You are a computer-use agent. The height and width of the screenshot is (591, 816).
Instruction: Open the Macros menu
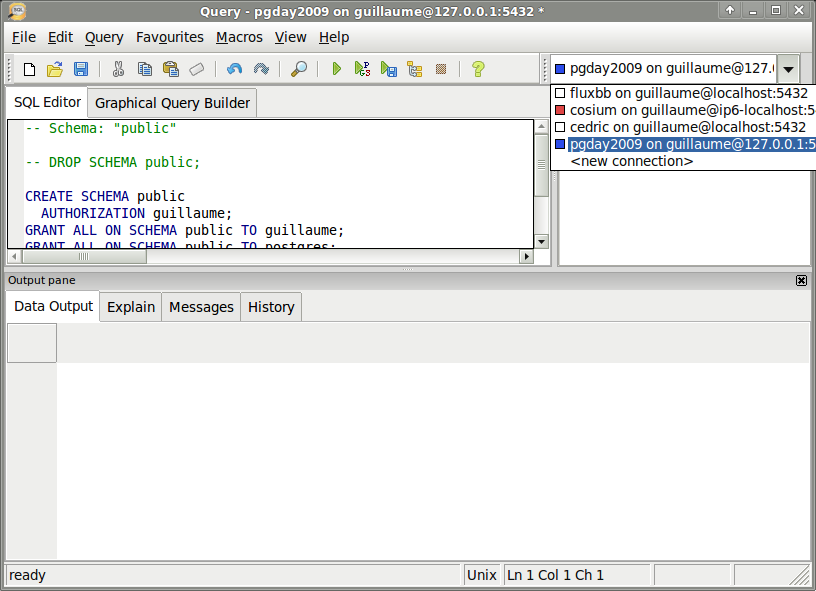(239, 37)
